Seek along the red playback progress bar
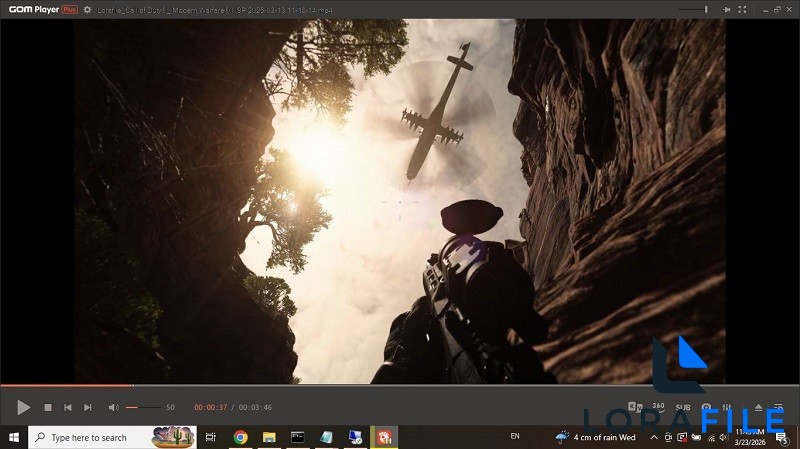The image size is (800, 449). tap(399, 385)
